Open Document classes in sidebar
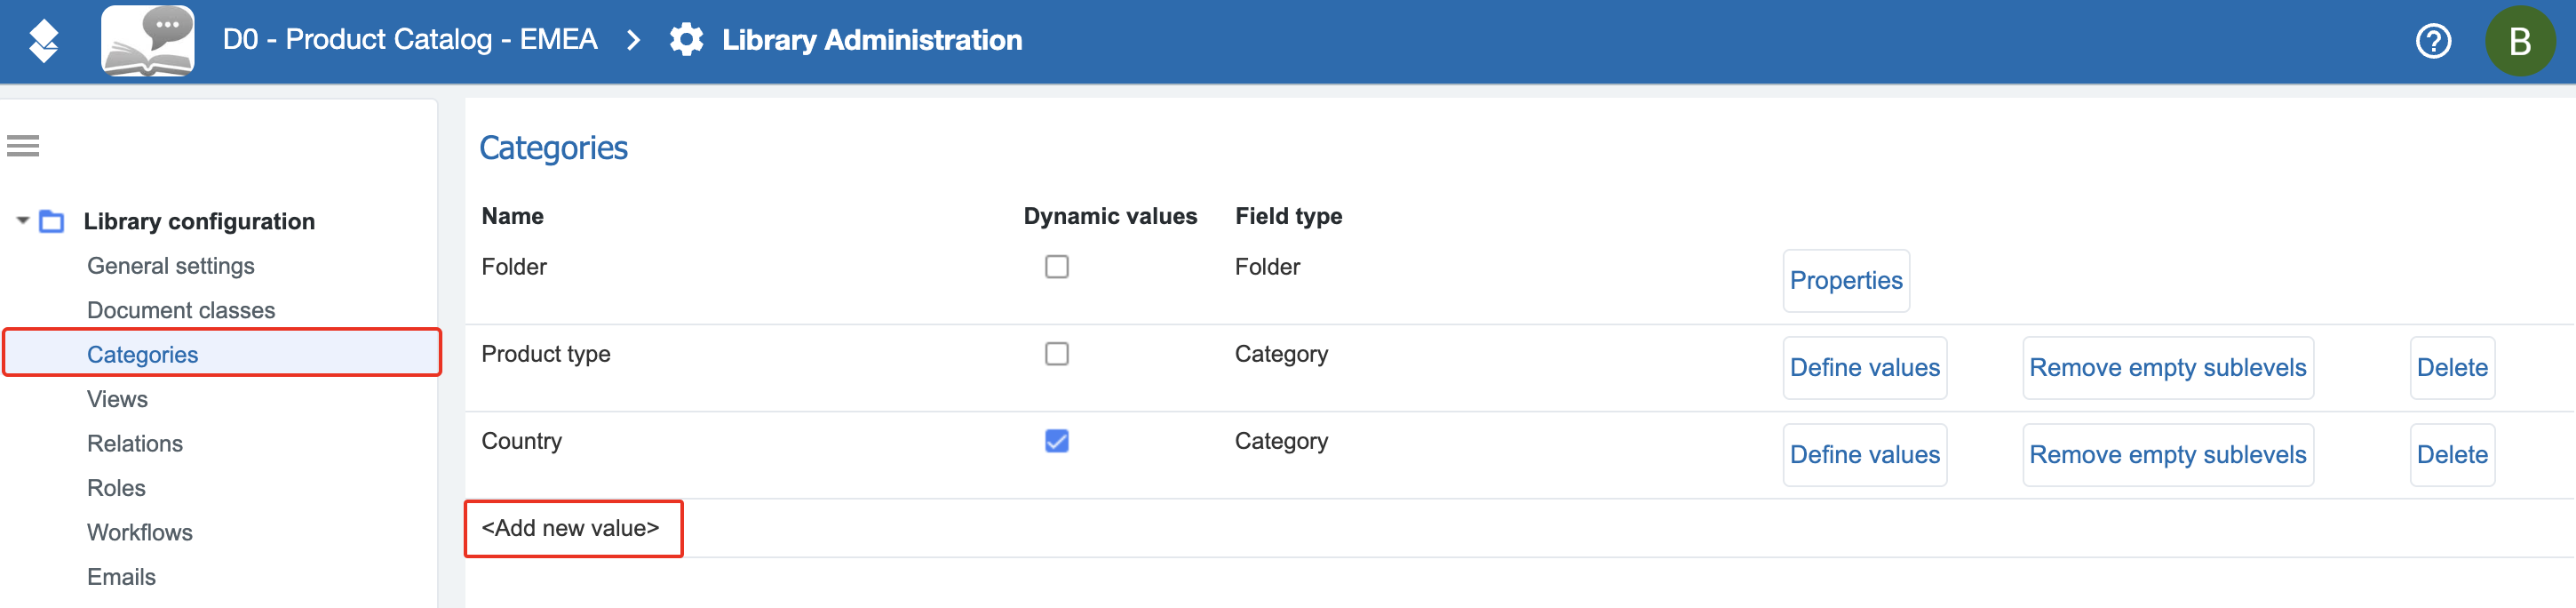This screenshot has height=608, width=2576. [181, 310]
